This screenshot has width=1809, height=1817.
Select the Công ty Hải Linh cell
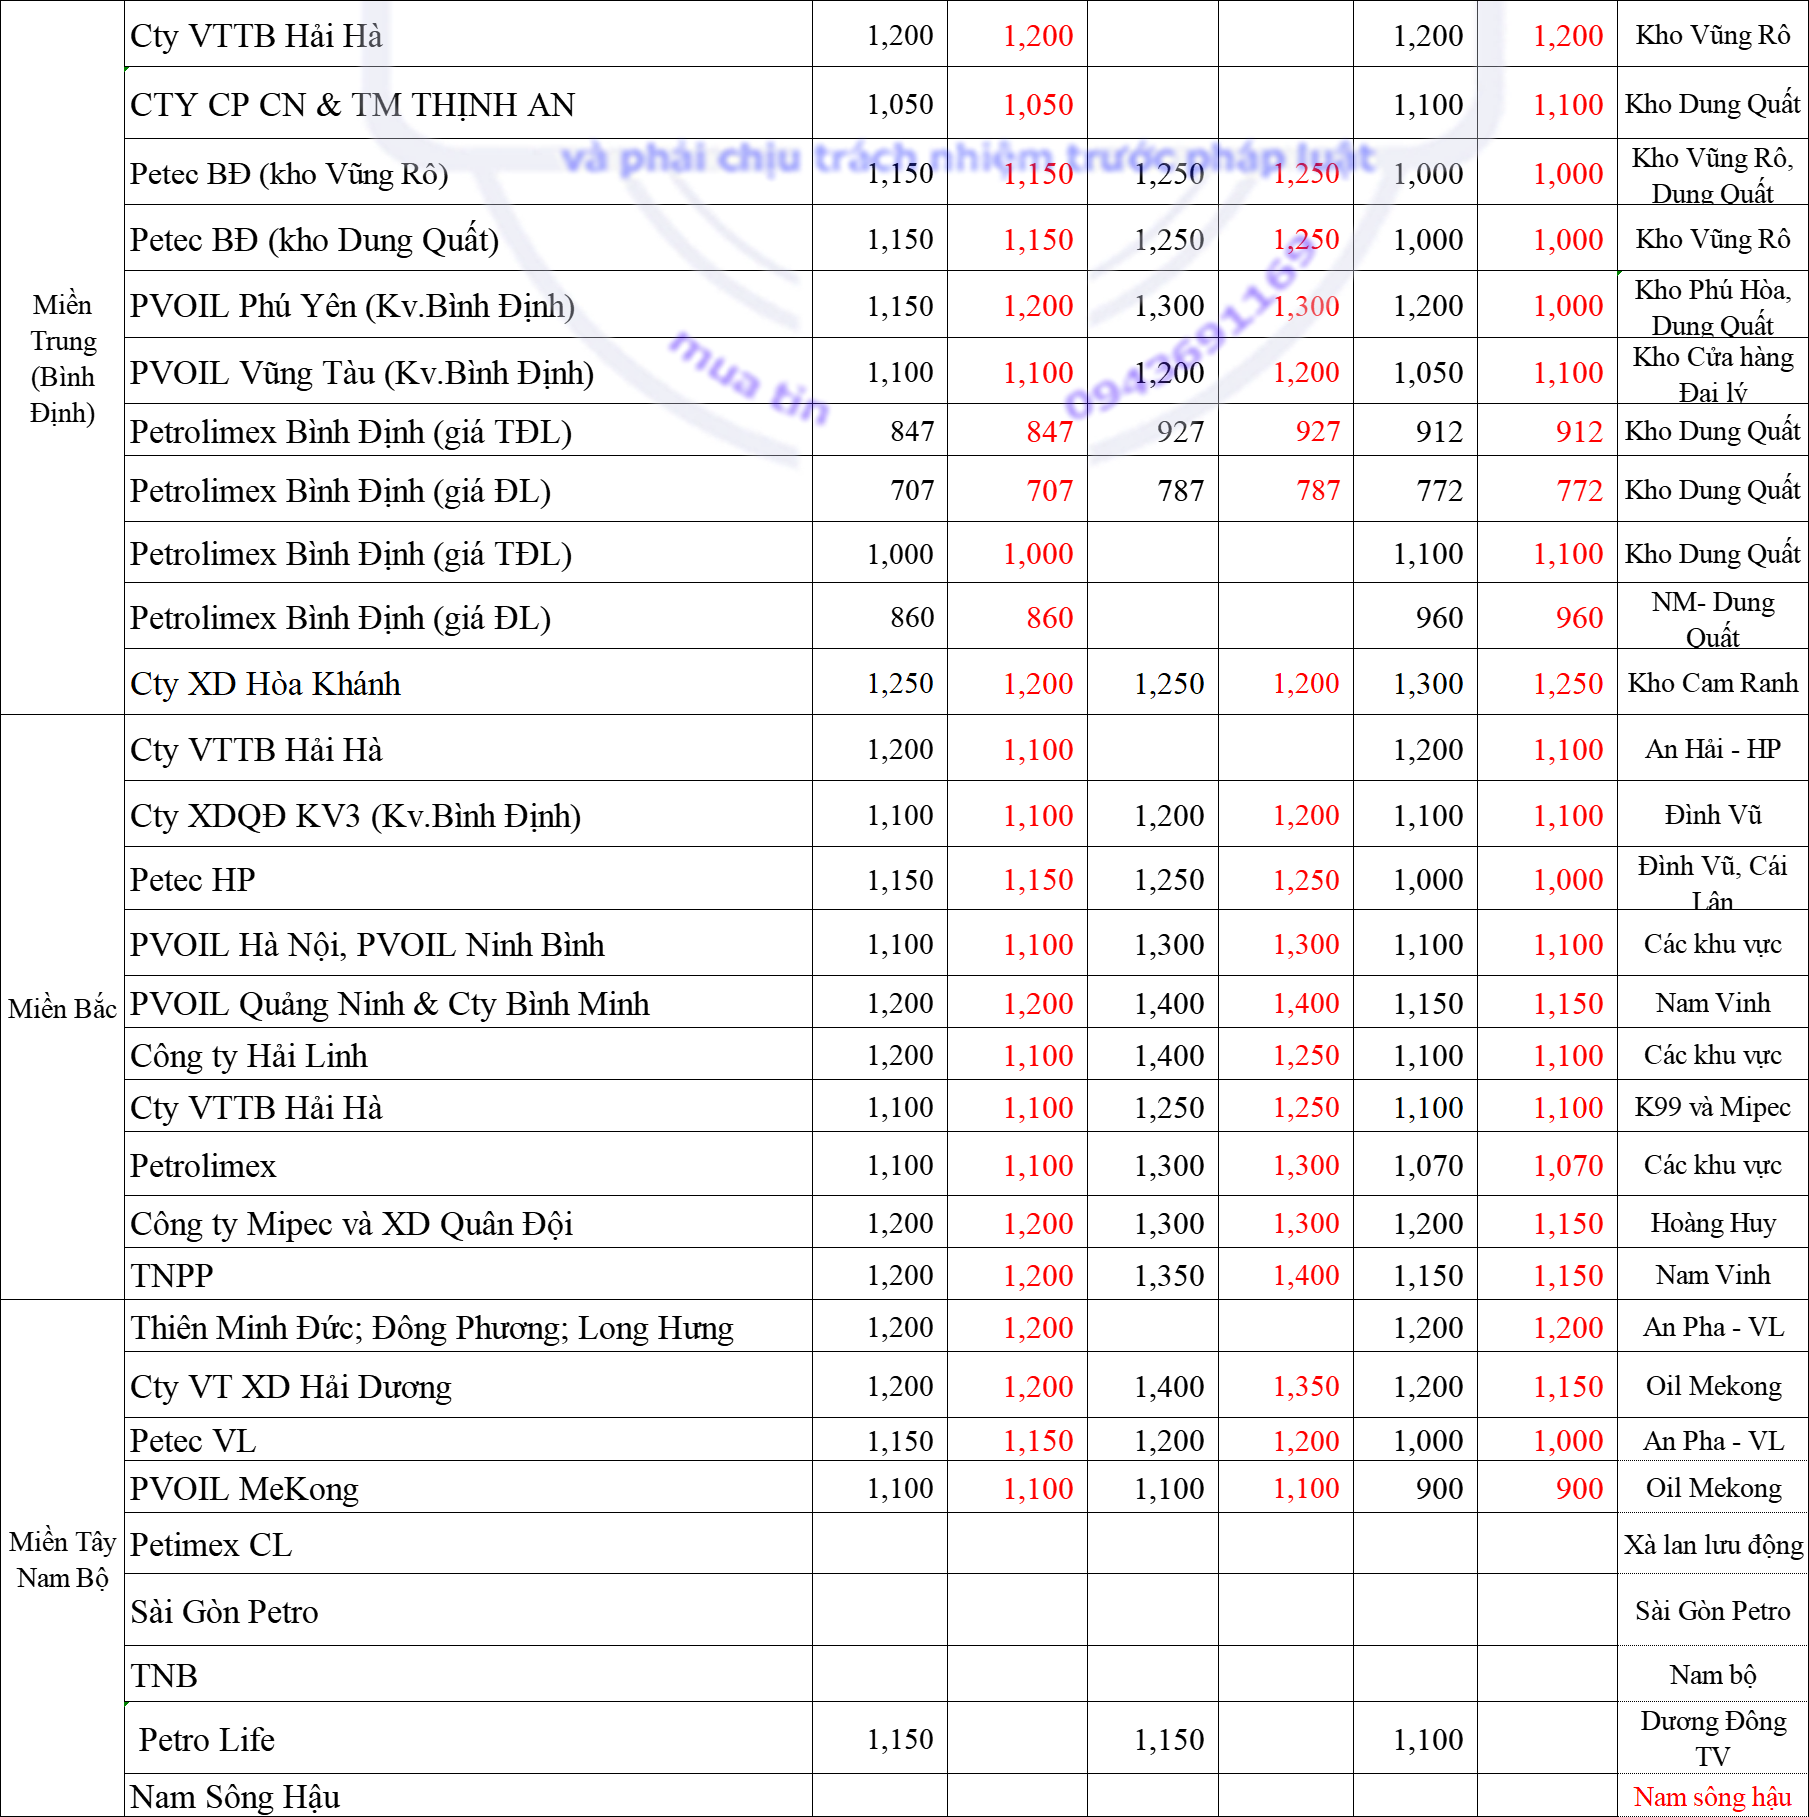[x=468, y=1055]
